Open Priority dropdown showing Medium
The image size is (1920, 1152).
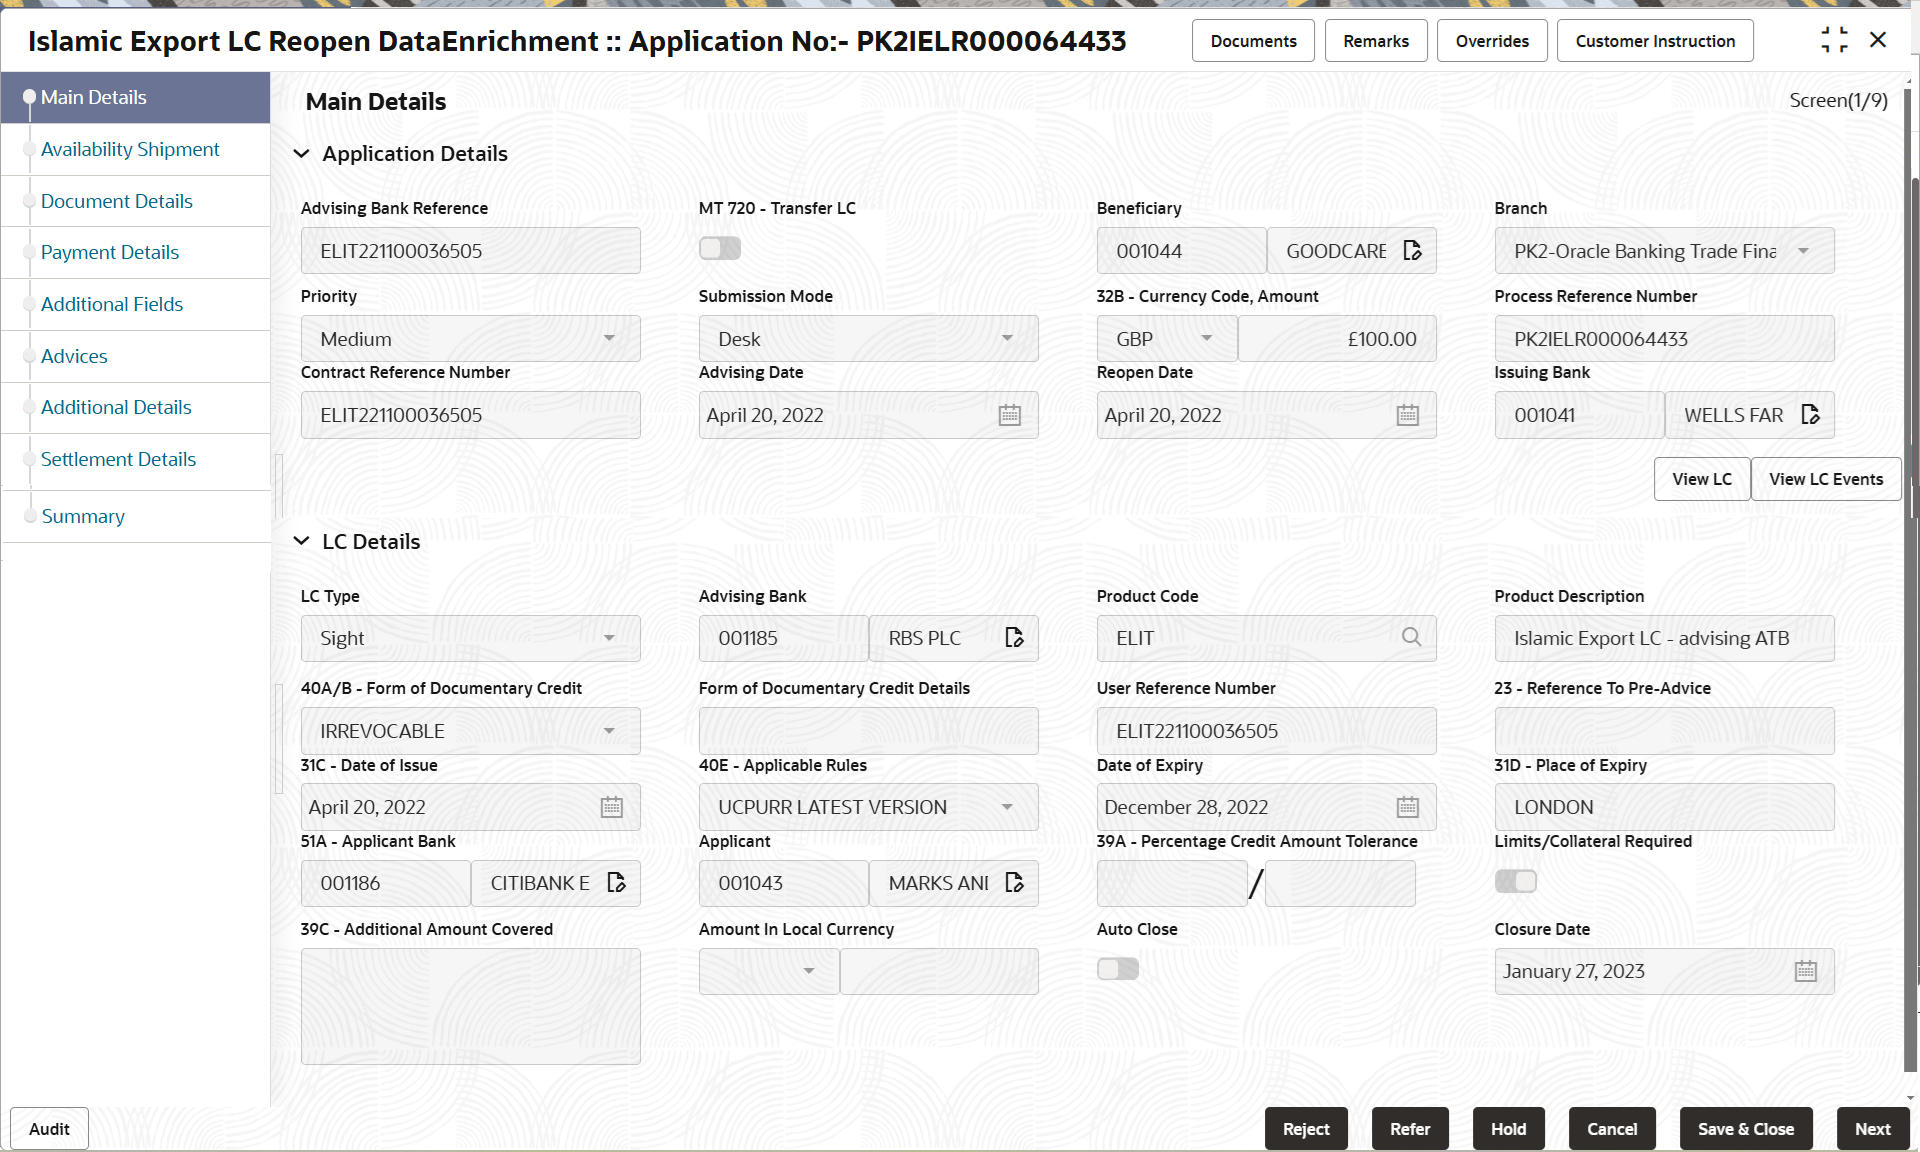470,339
